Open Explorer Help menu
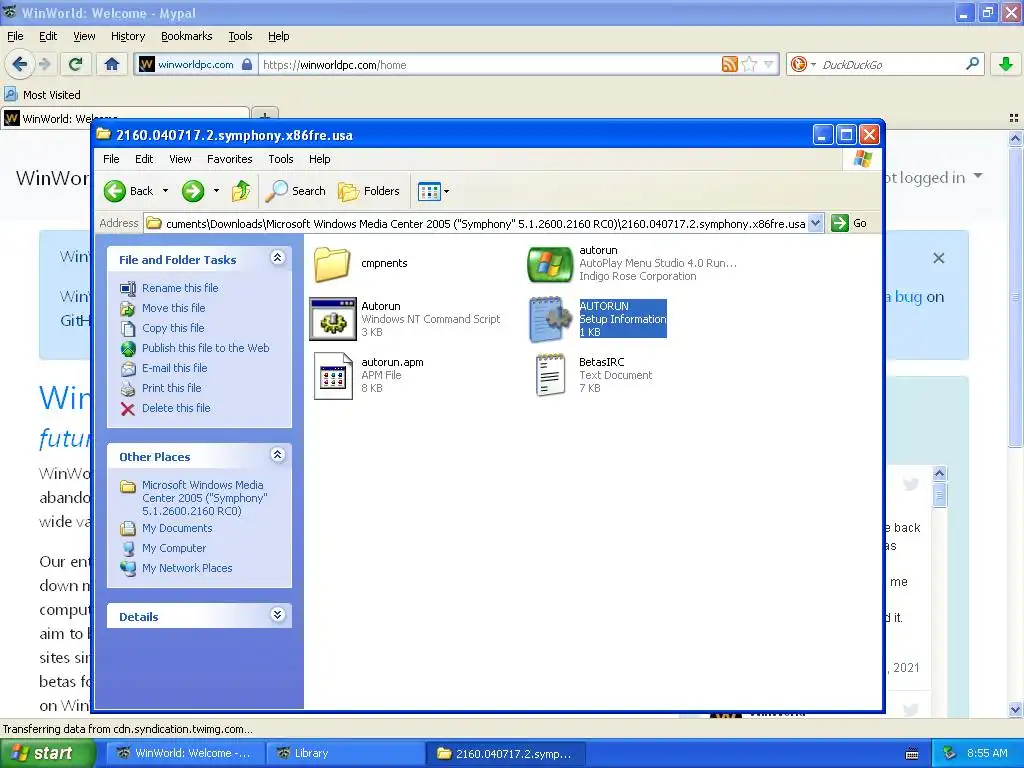 (x=319, y=159)
